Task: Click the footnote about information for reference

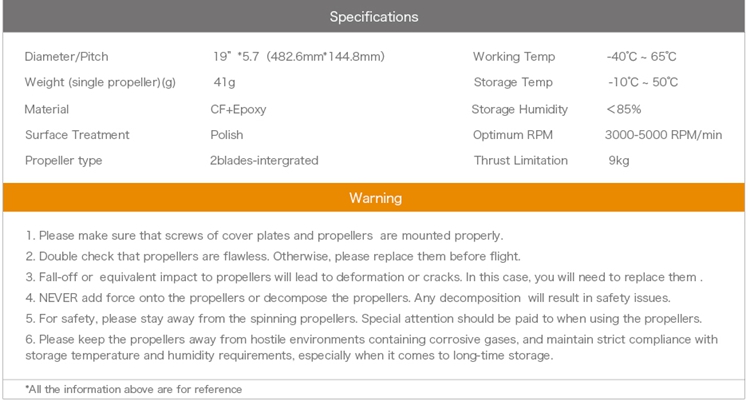Action: tap(133, 389)
